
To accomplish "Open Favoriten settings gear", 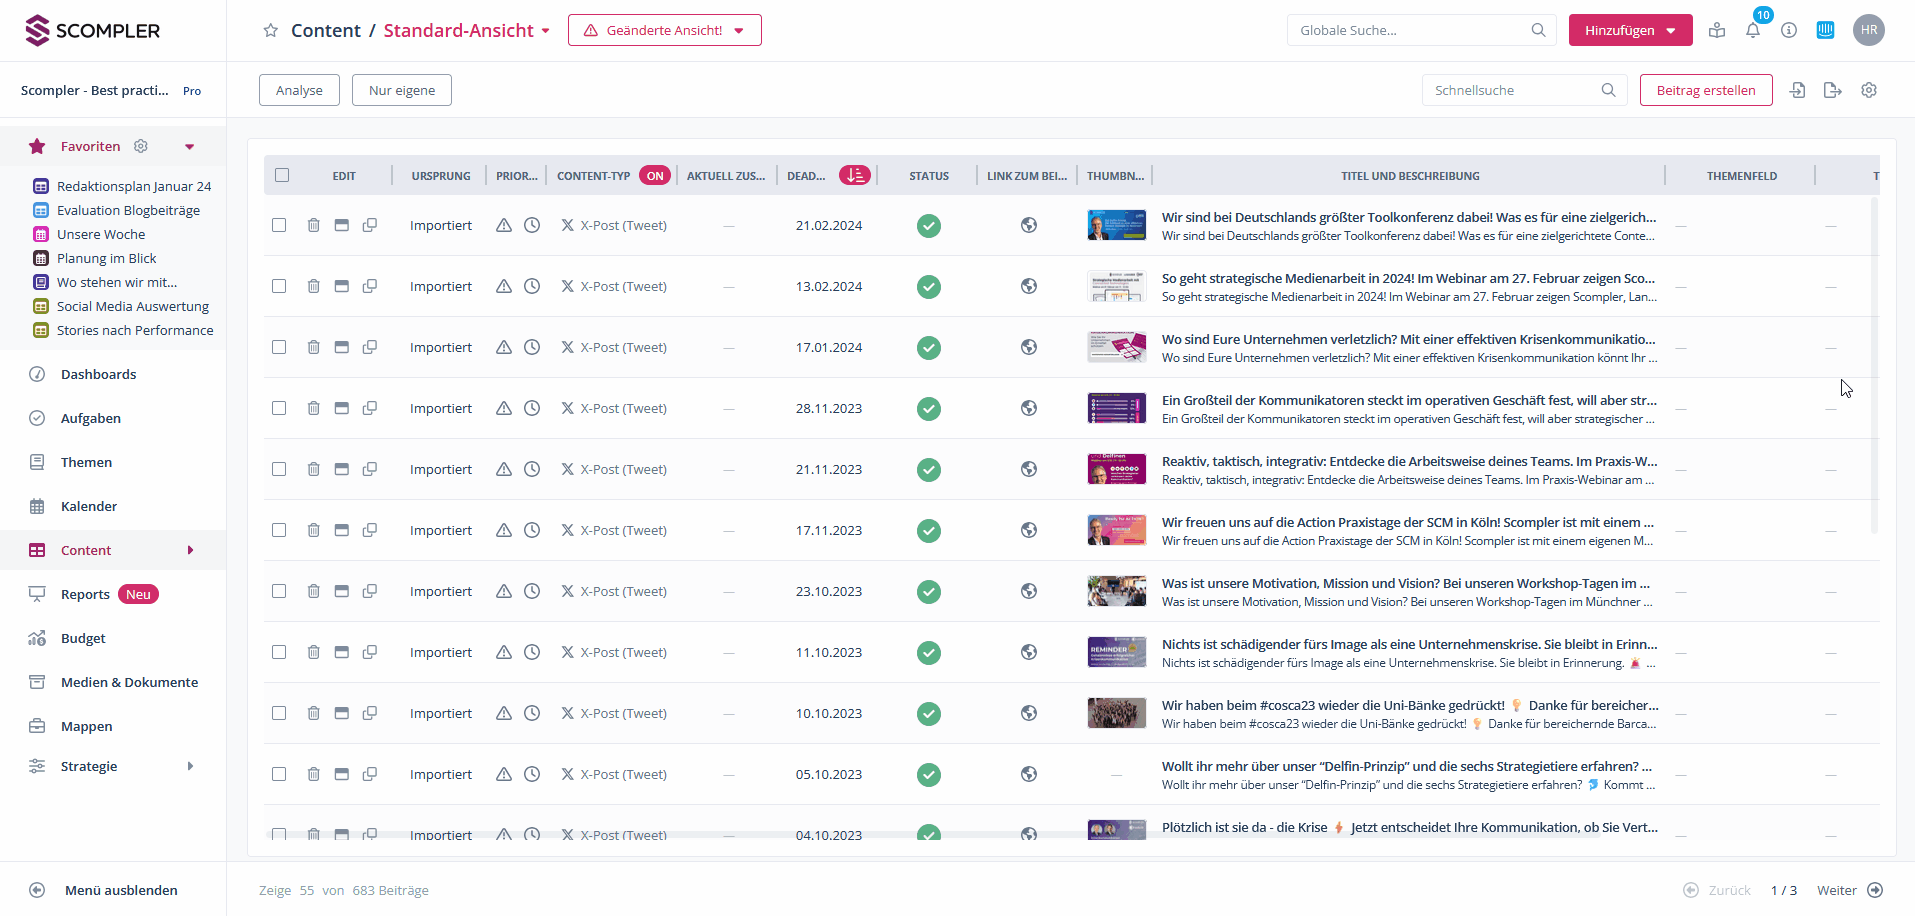I will [141, 146].
